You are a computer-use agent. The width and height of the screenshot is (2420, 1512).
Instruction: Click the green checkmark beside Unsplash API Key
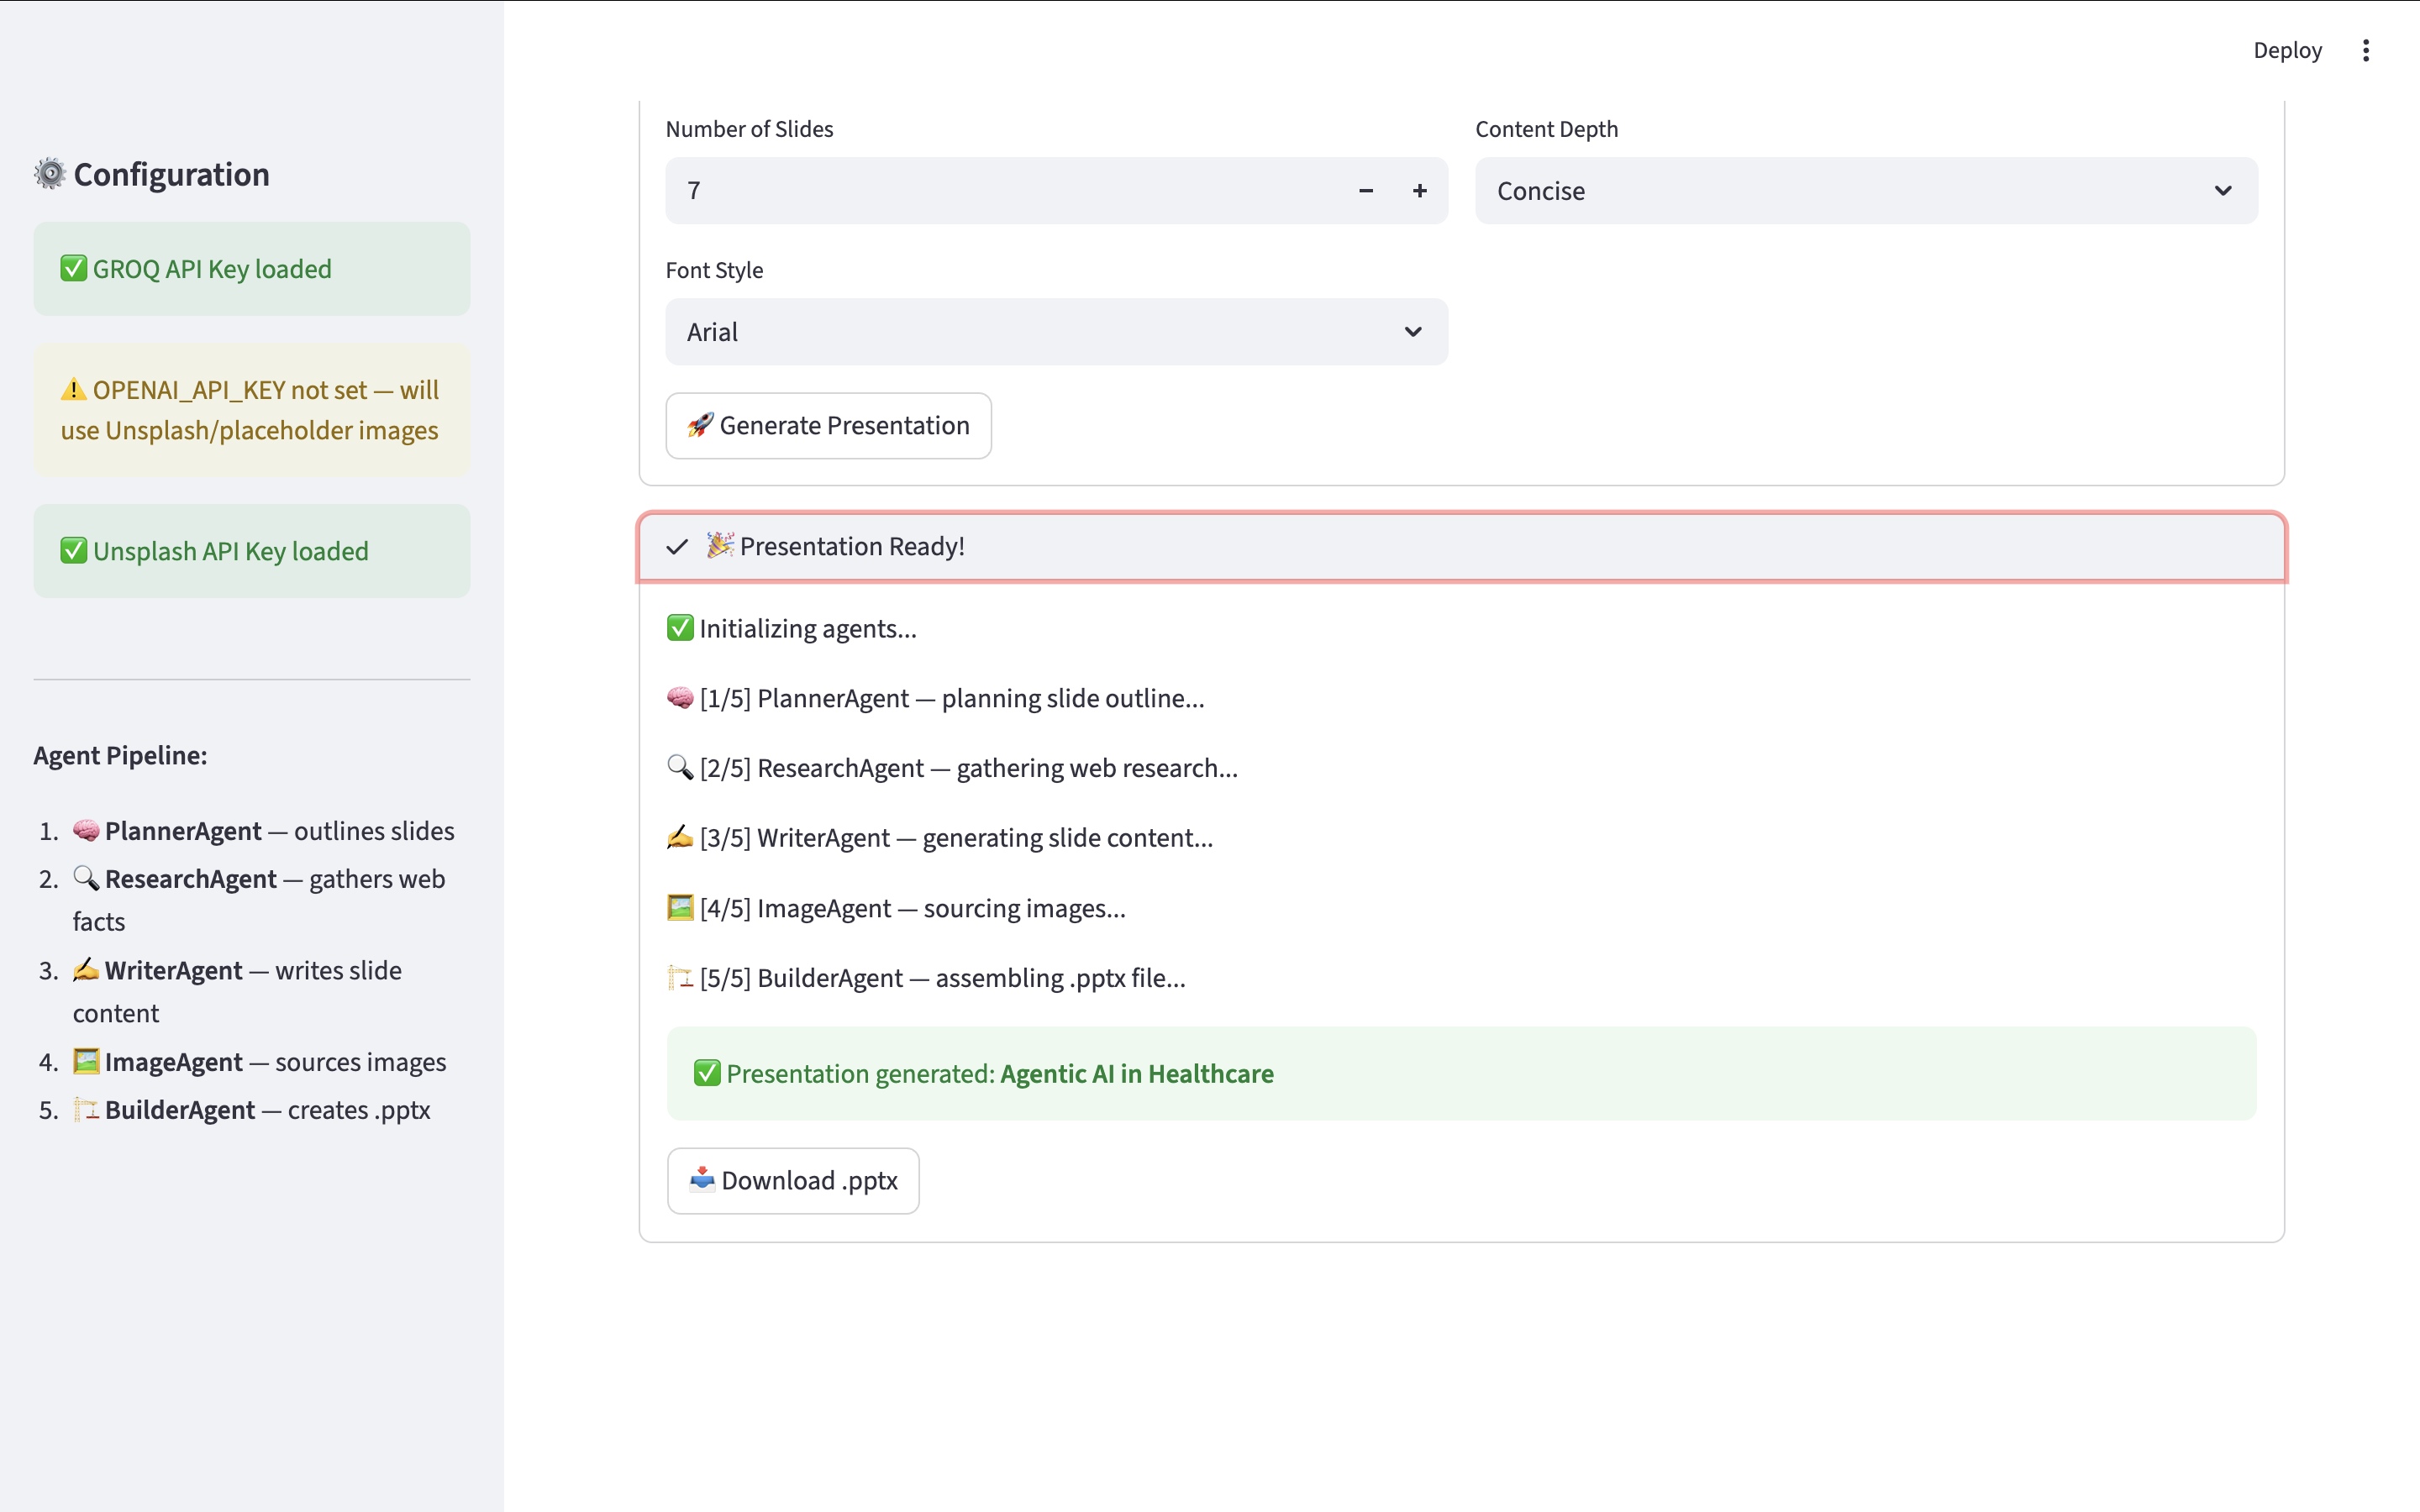(x=73, y=551)
